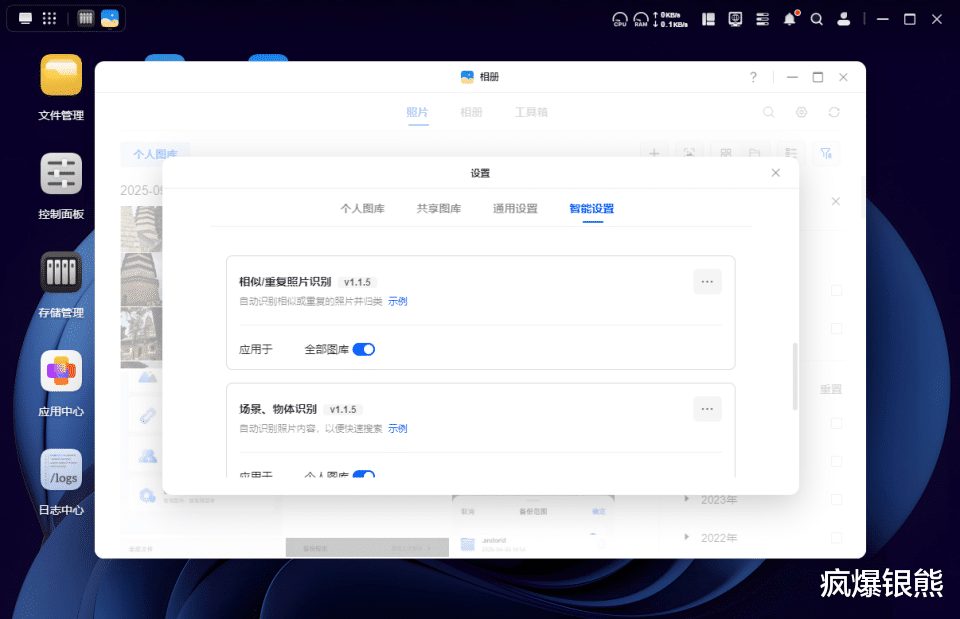Open the widgets panel icon in top bar
The height and width of the screenshot is (619, 960).
coord(708,20)
